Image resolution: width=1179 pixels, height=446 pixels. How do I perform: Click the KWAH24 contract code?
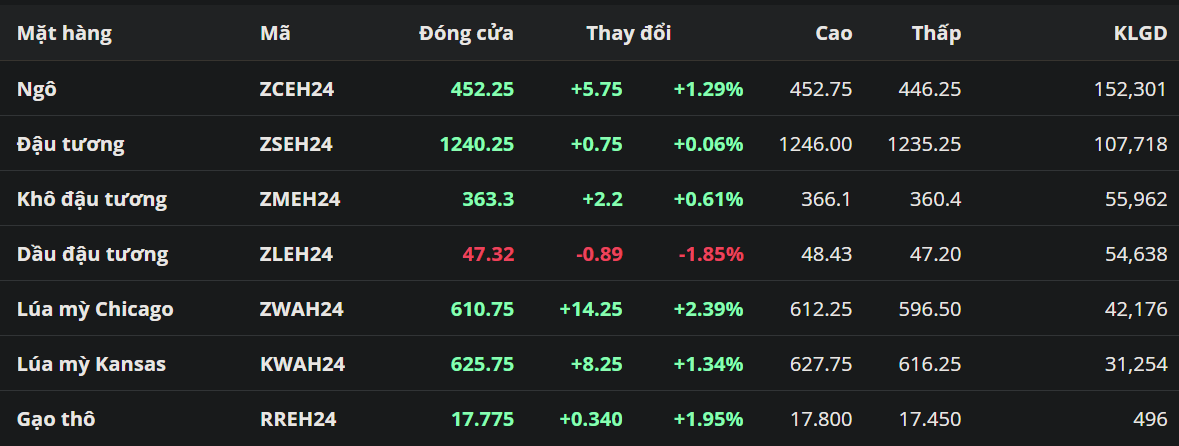coord(302,364)
